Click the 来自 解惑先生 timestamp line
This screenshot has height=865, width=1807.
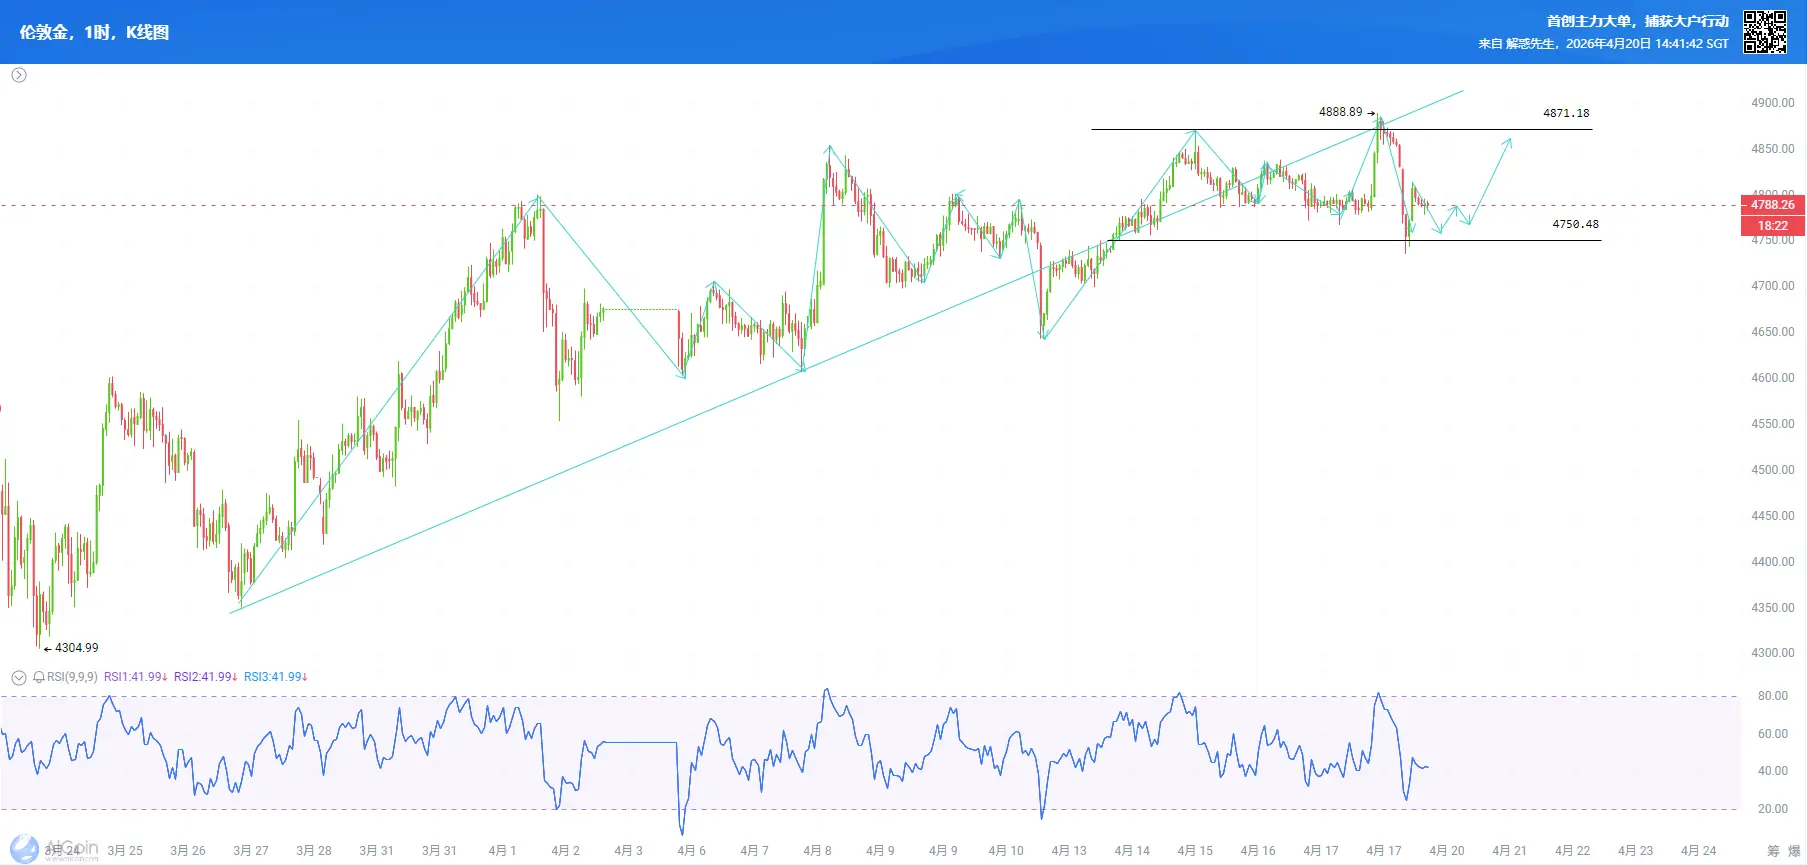1603,44
